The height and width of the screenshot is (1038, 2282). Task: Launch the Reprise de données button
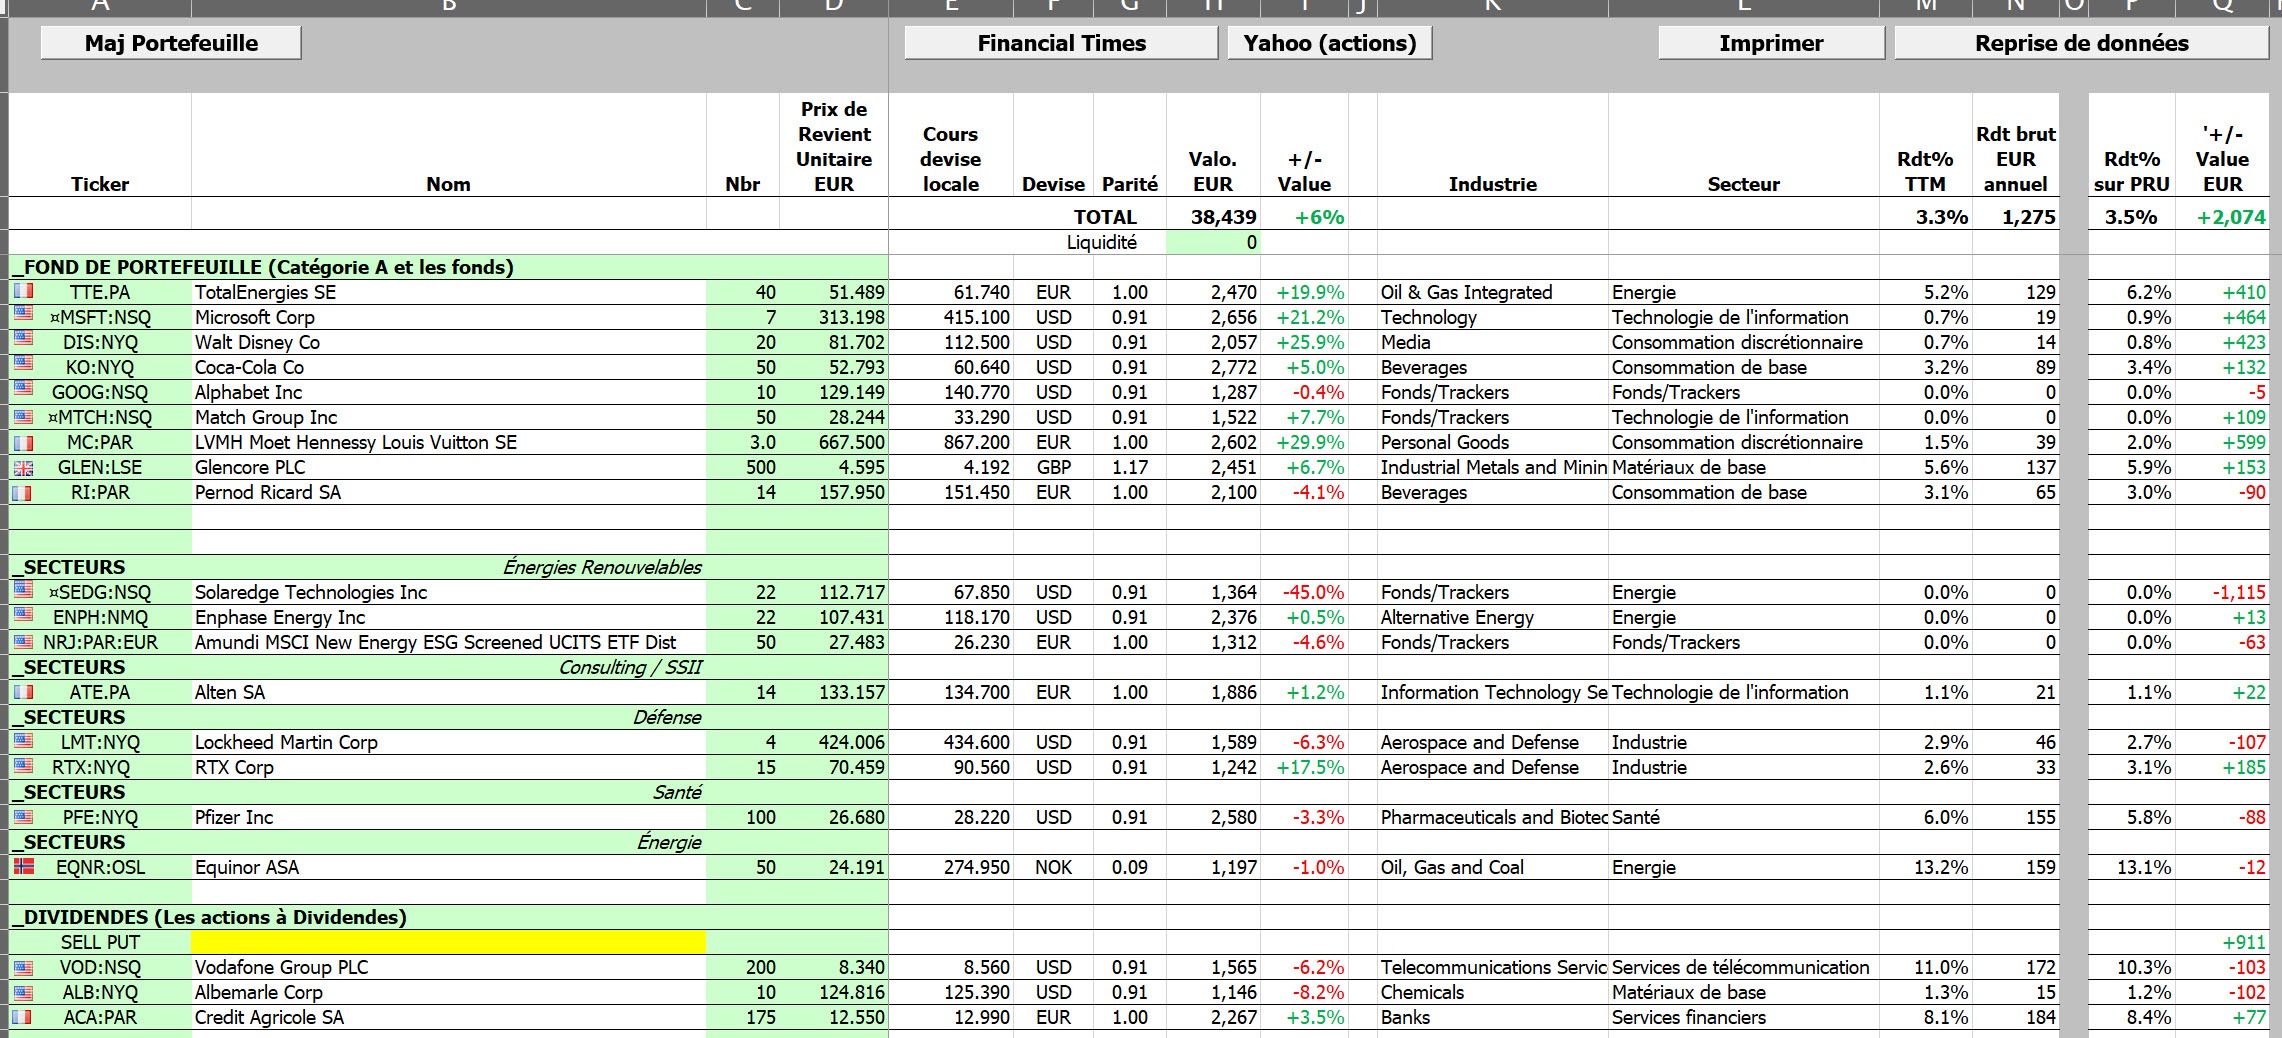(2081, 43)
